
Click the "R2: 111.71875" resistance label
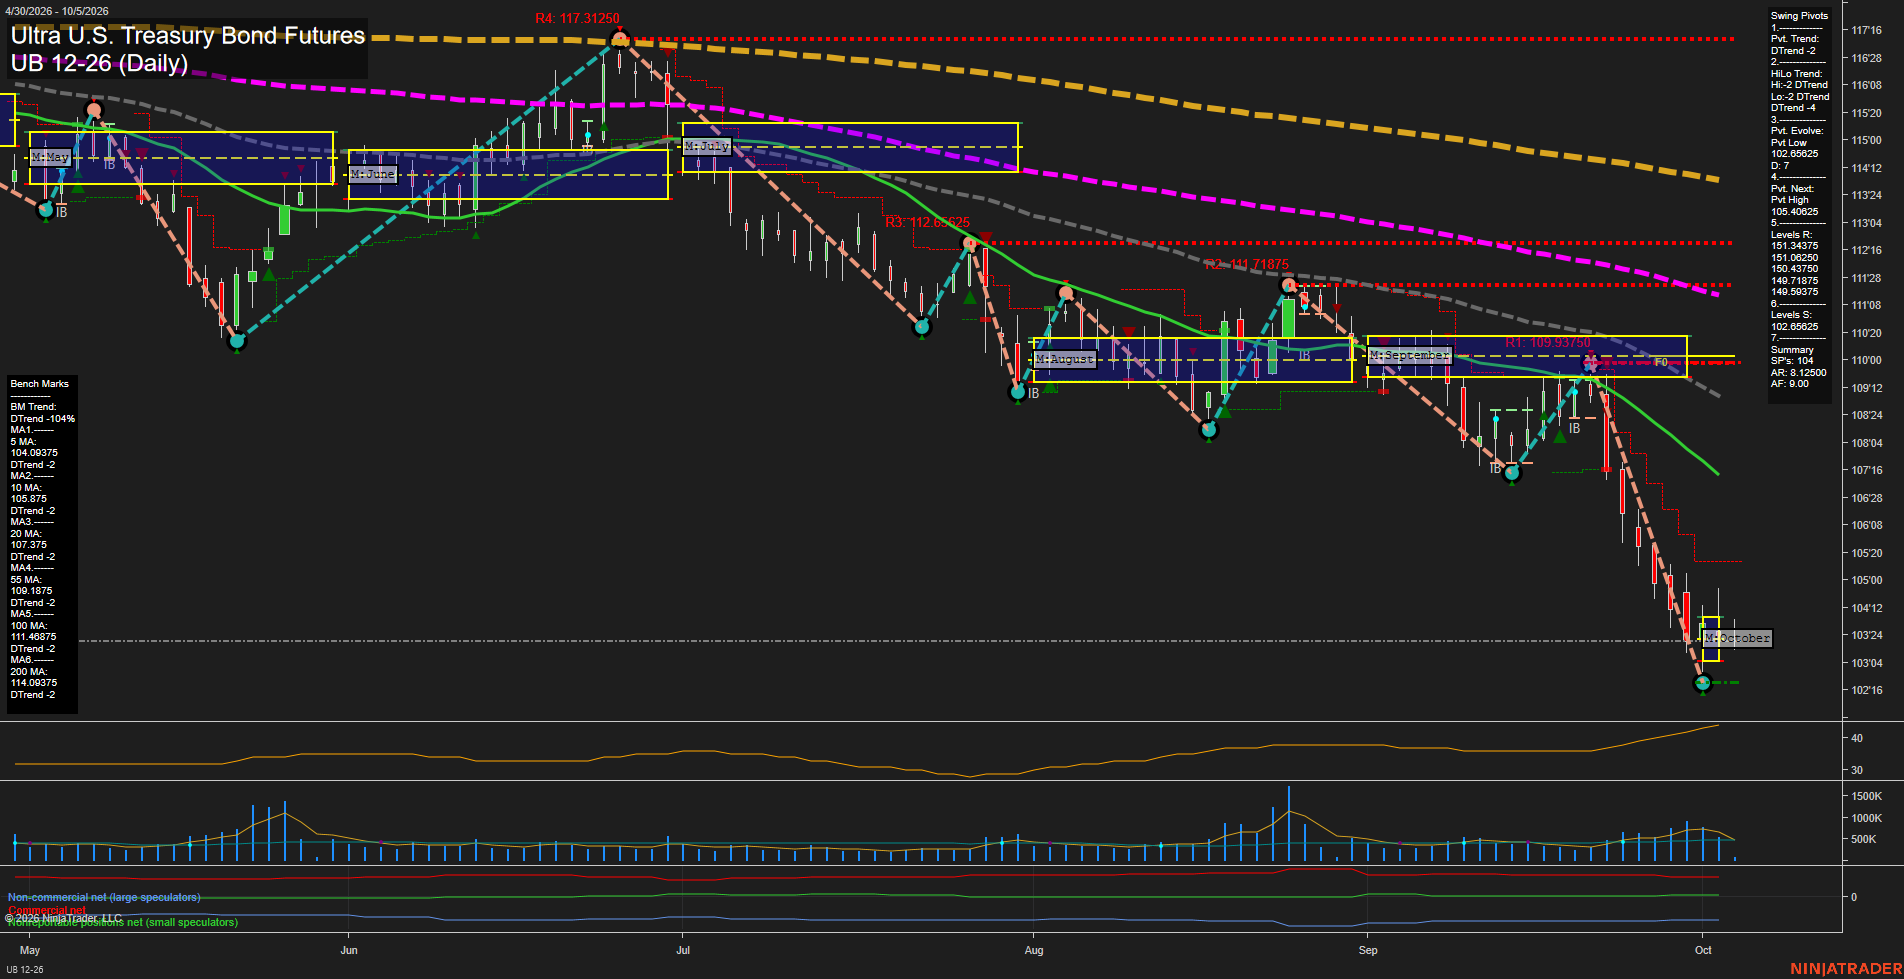click(1246, 265)
